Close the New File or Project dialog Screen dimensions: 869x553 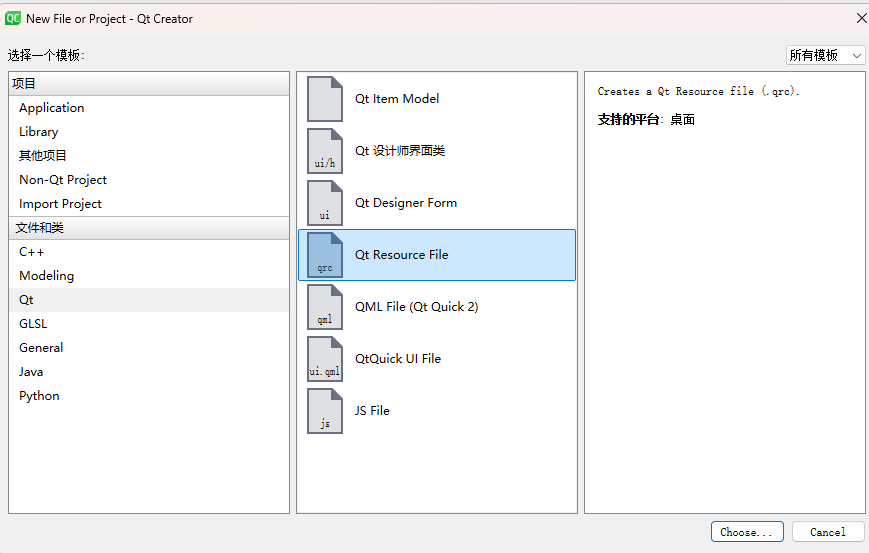click(x=861, y=18)
